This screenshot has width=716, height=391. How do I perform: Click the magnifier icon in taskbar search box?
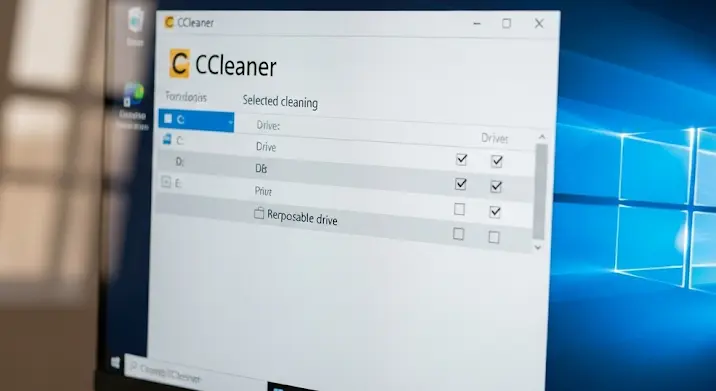(x=133, y=365)
